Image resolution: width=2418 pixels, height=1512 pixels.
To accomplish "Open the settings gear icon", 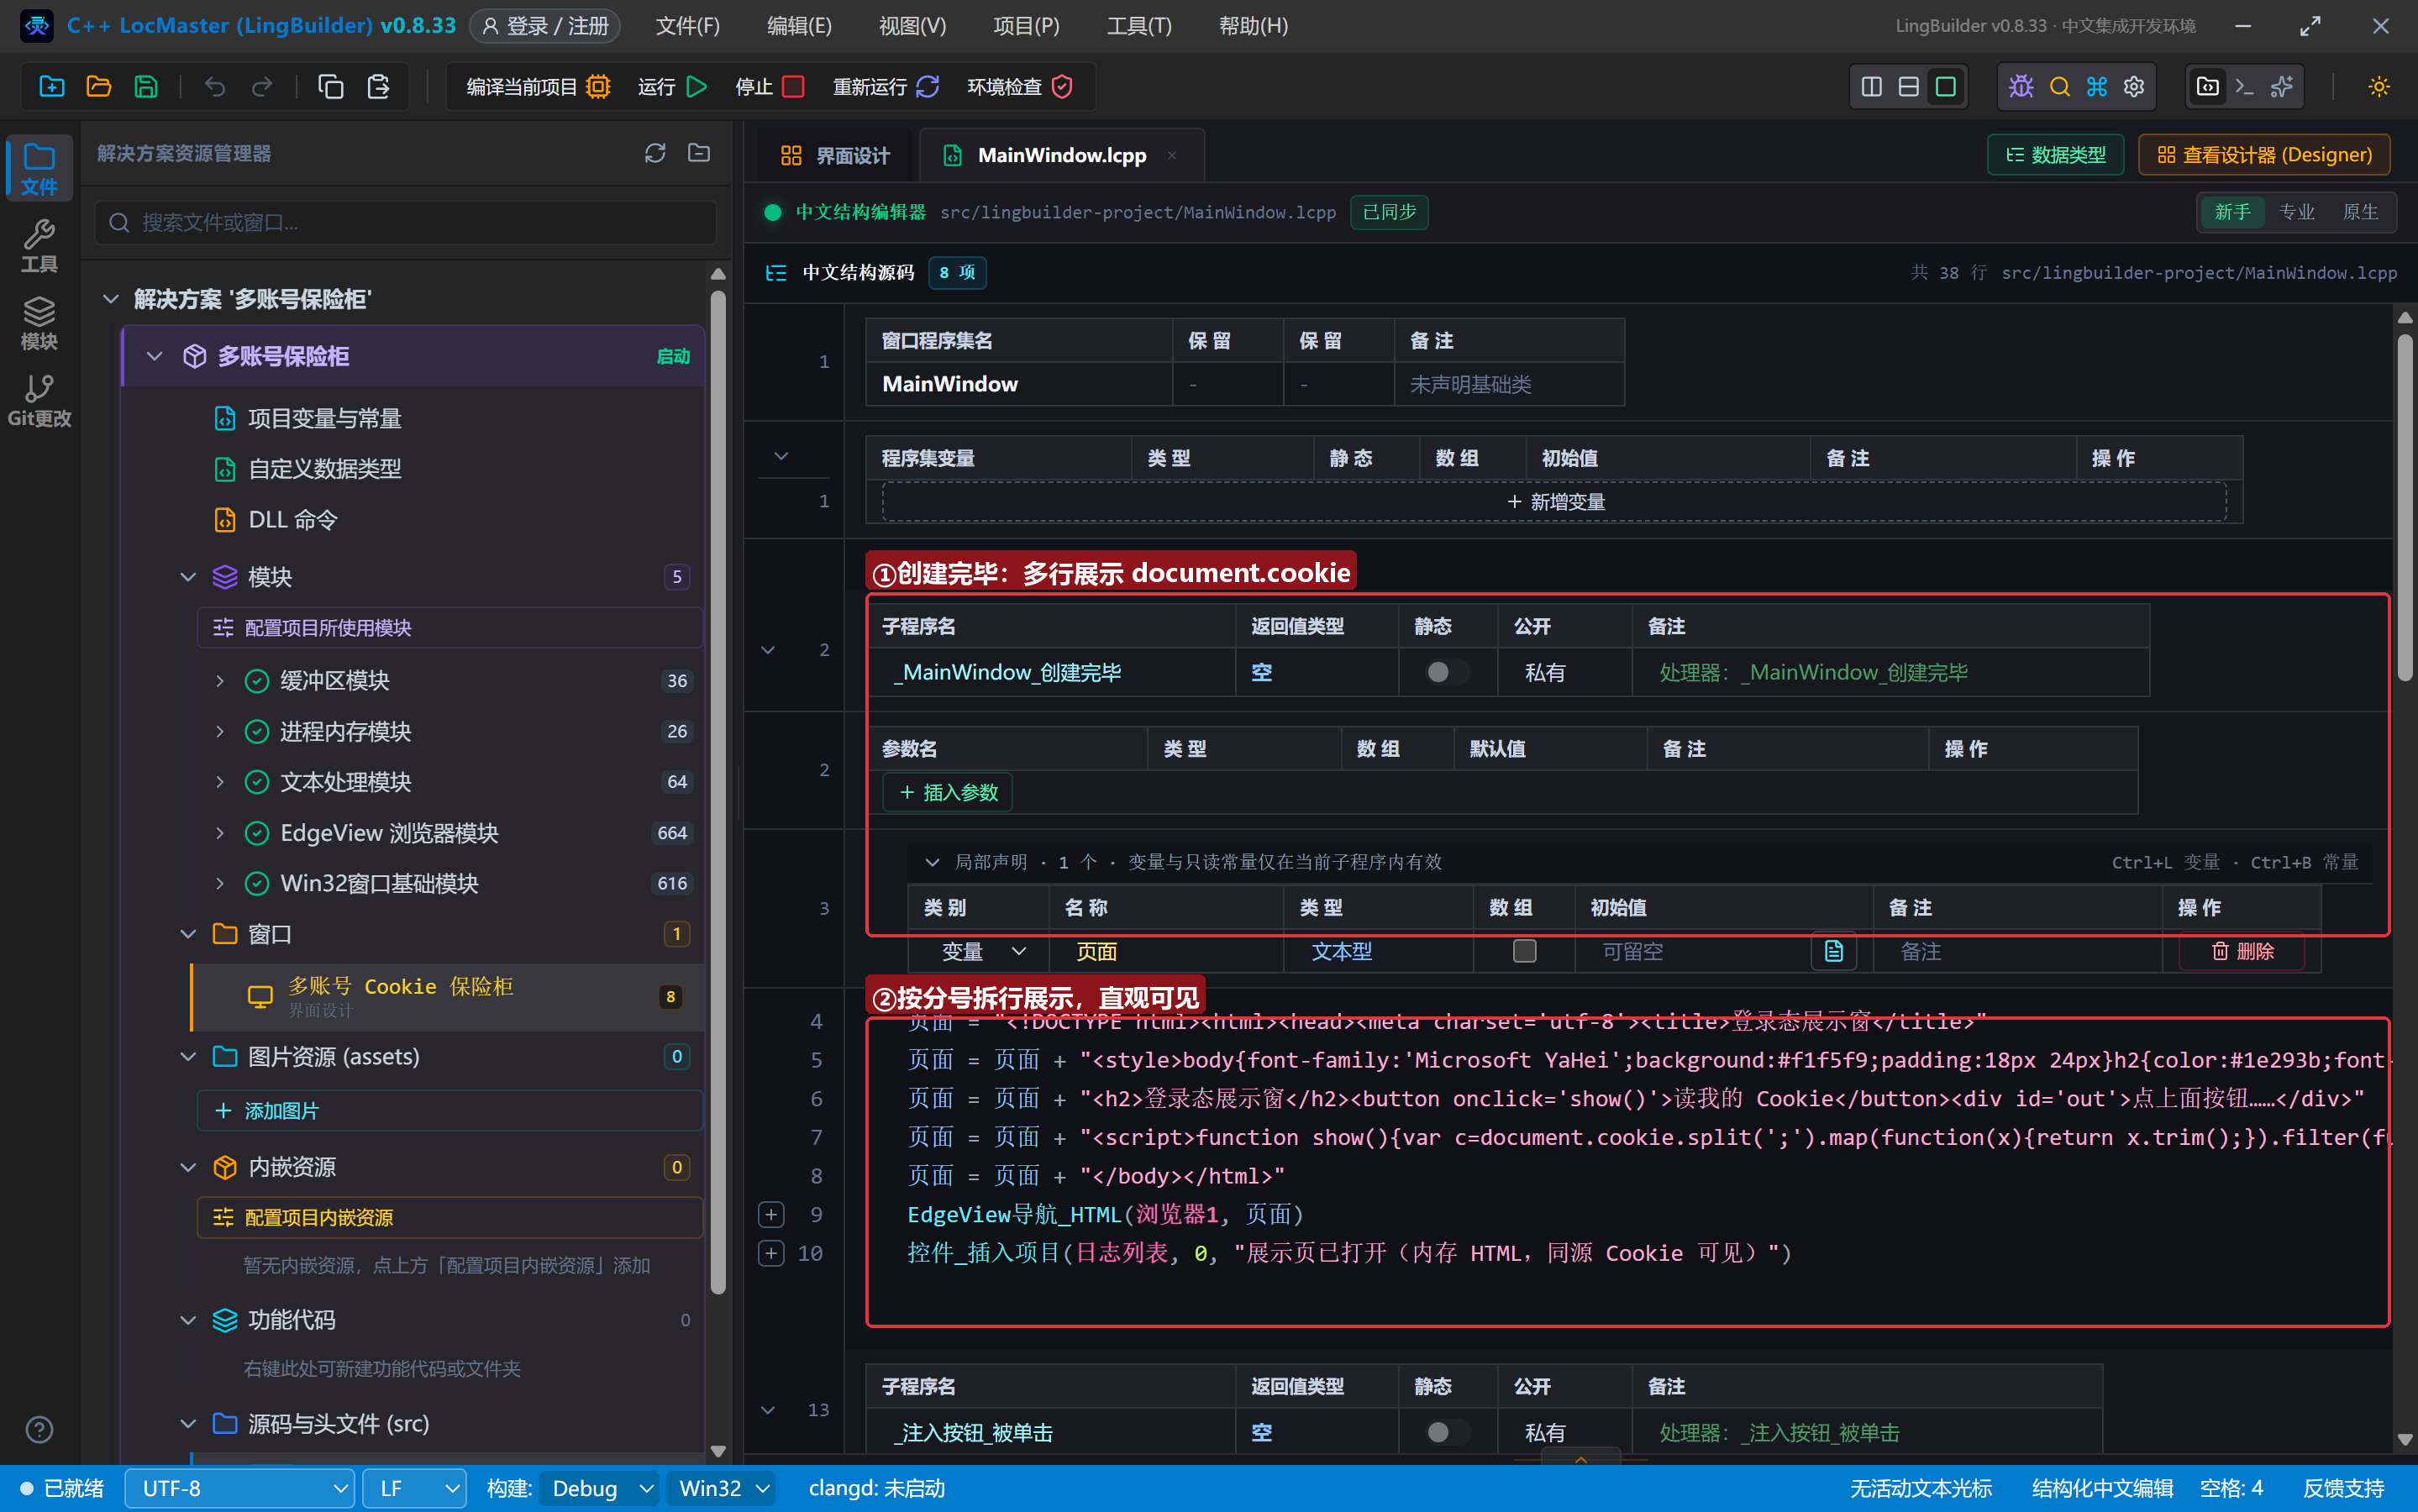I will [x=2133, y=87].
